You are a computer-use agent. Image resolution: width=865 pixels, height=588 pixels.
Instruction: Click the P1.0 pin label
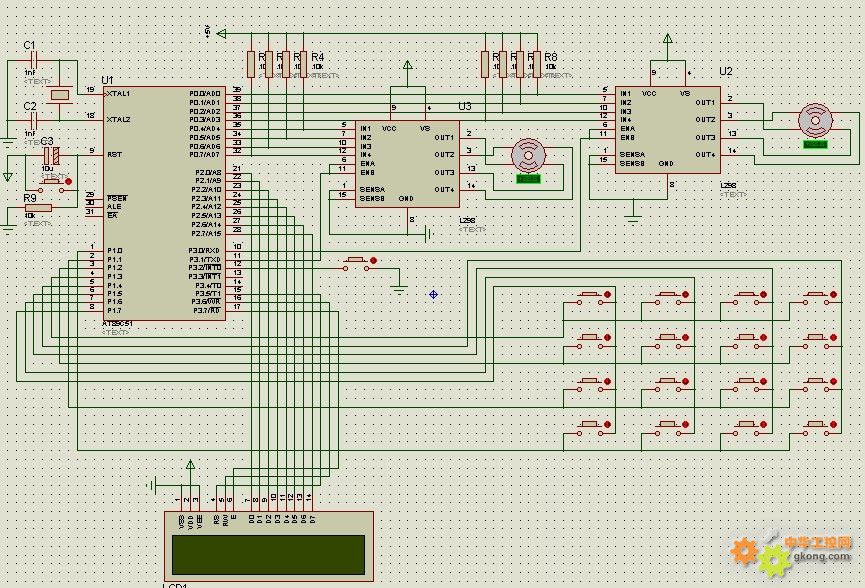tap(115, 250)
